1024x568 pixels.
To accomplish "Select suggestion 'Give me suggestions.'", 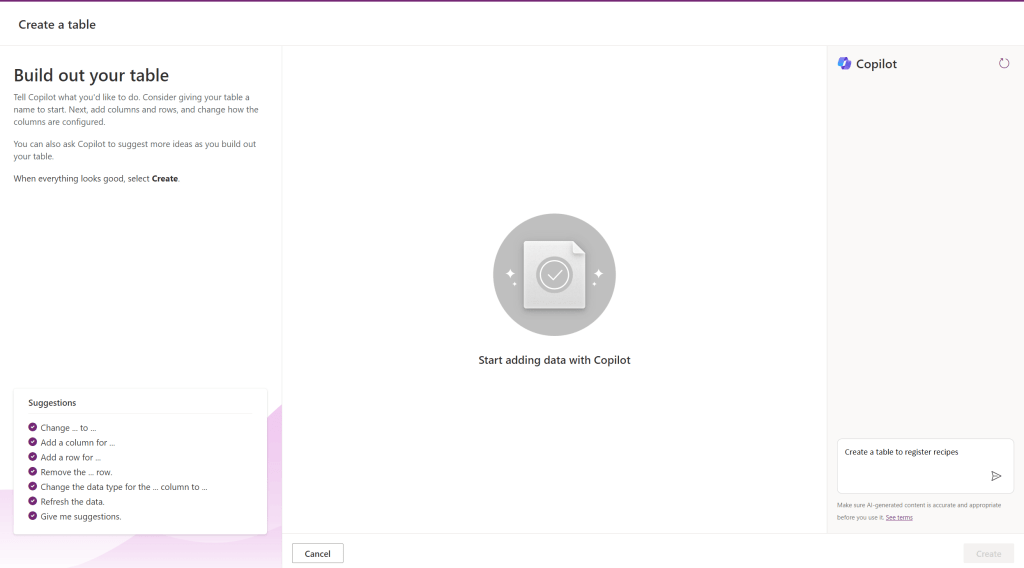I will 81,516.
